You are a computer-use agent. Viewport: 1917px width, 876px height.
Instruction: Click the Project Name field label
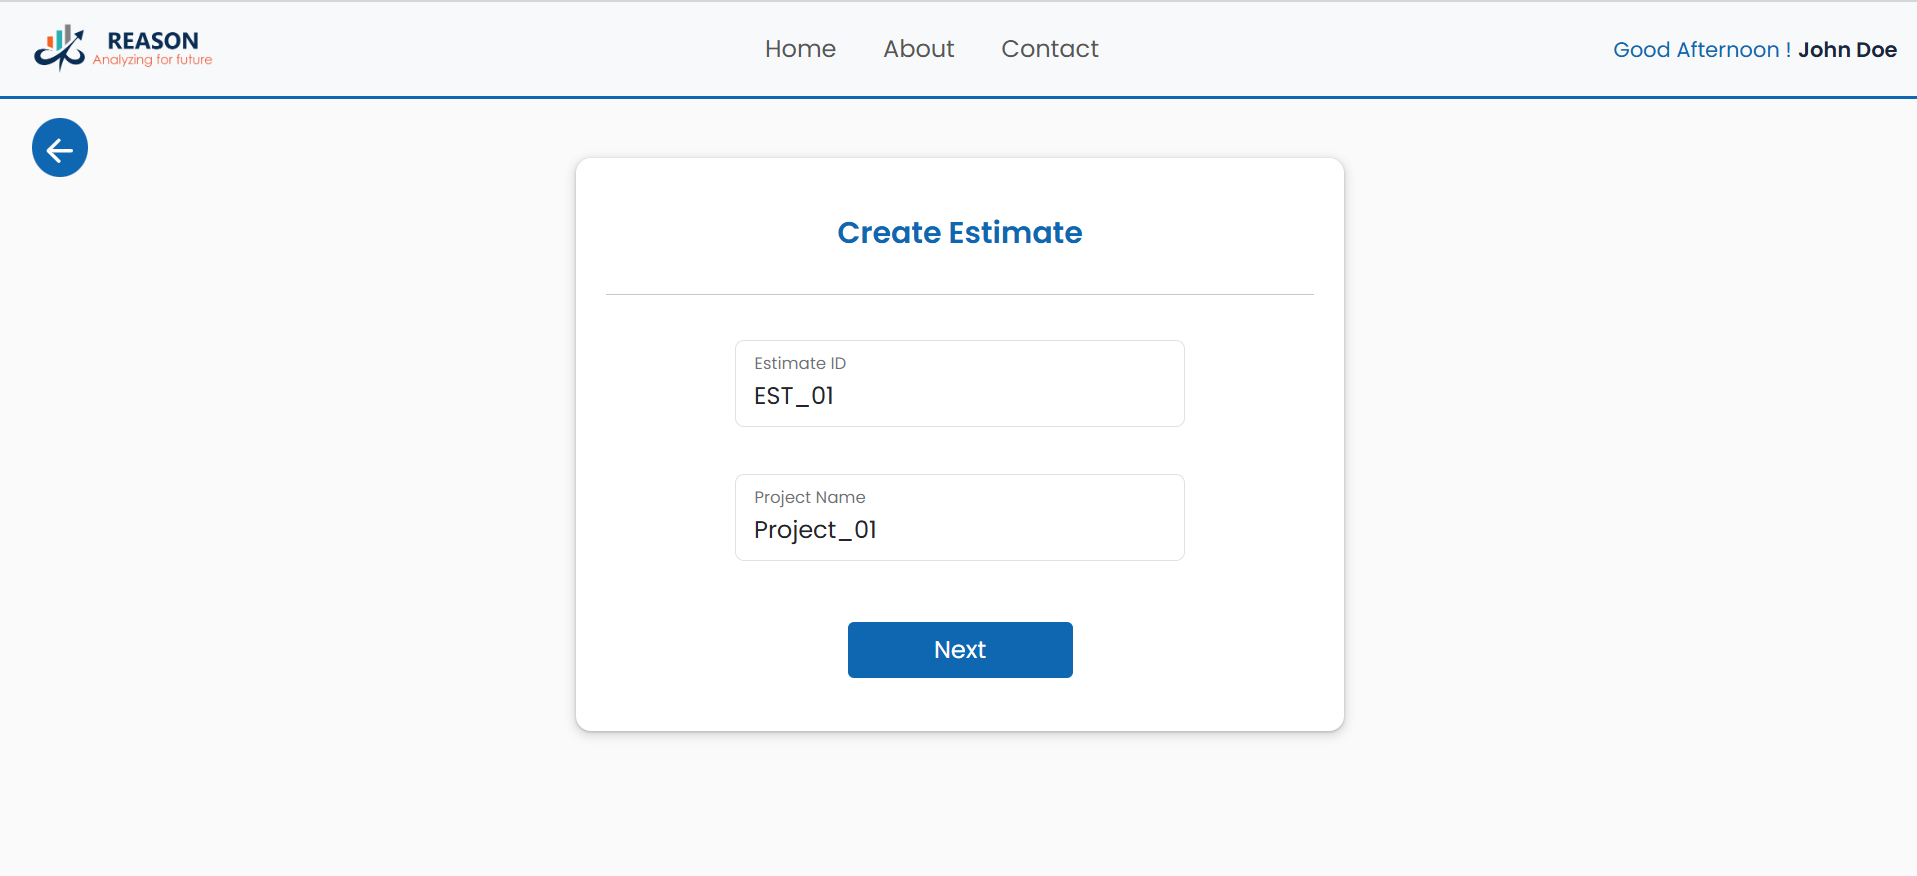(x=809, y=497)
